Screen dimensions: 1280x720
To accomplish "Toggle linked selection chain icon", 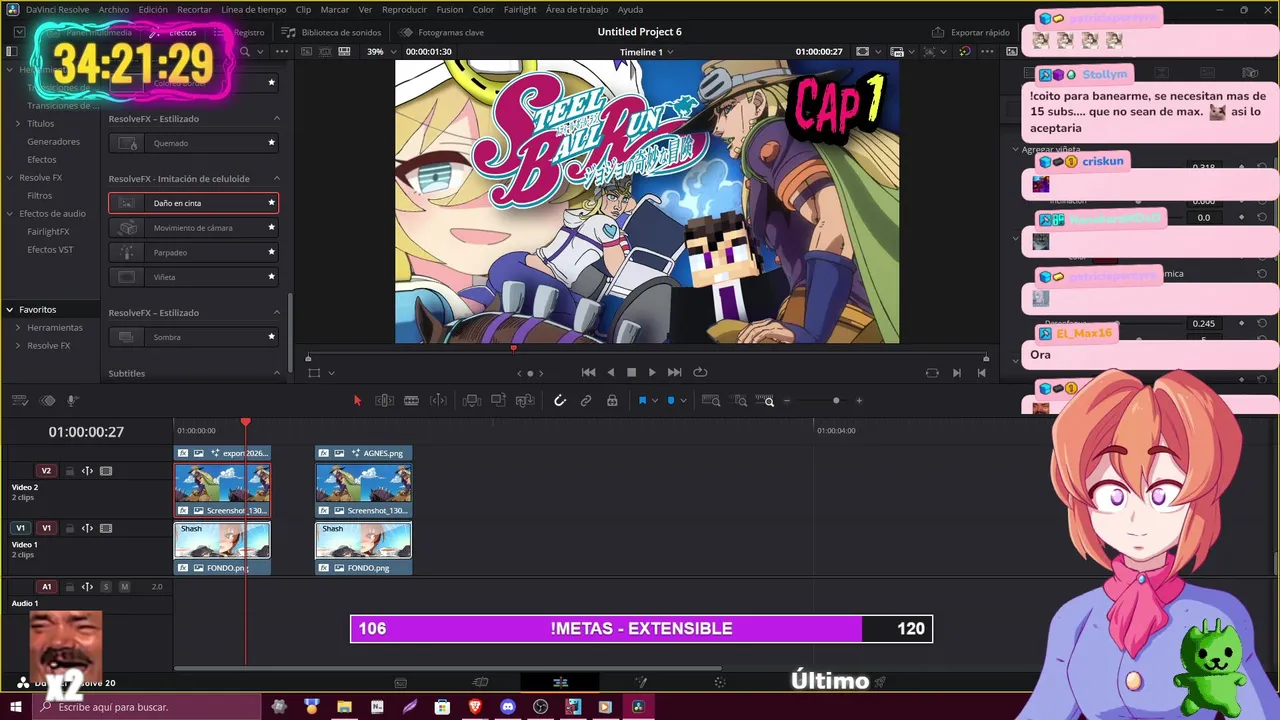I will tap(586, 401).
